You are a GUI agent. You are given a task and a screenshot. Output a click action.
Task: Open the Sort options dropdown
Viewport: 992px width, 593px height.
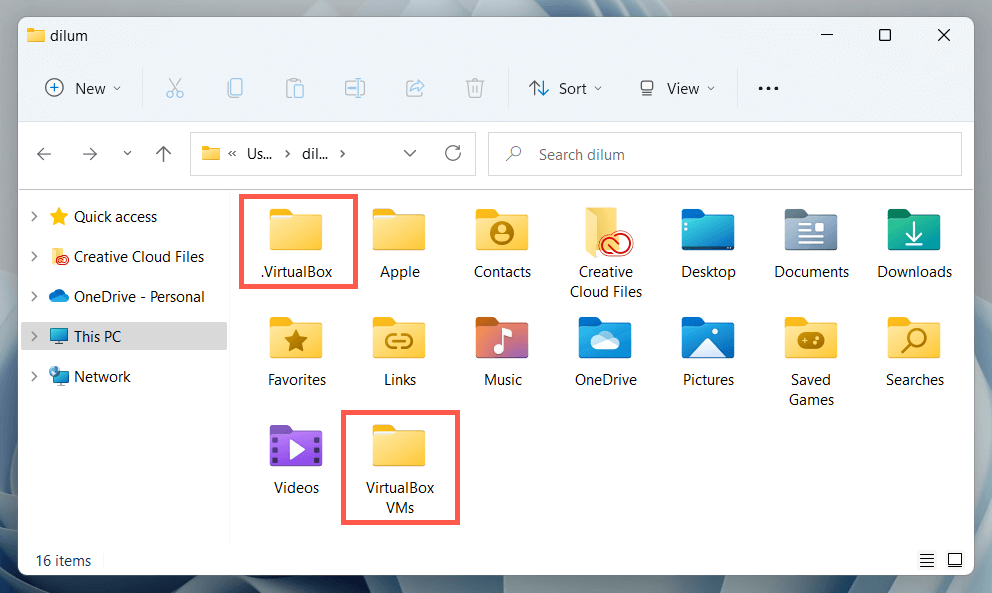coord(565,88)
